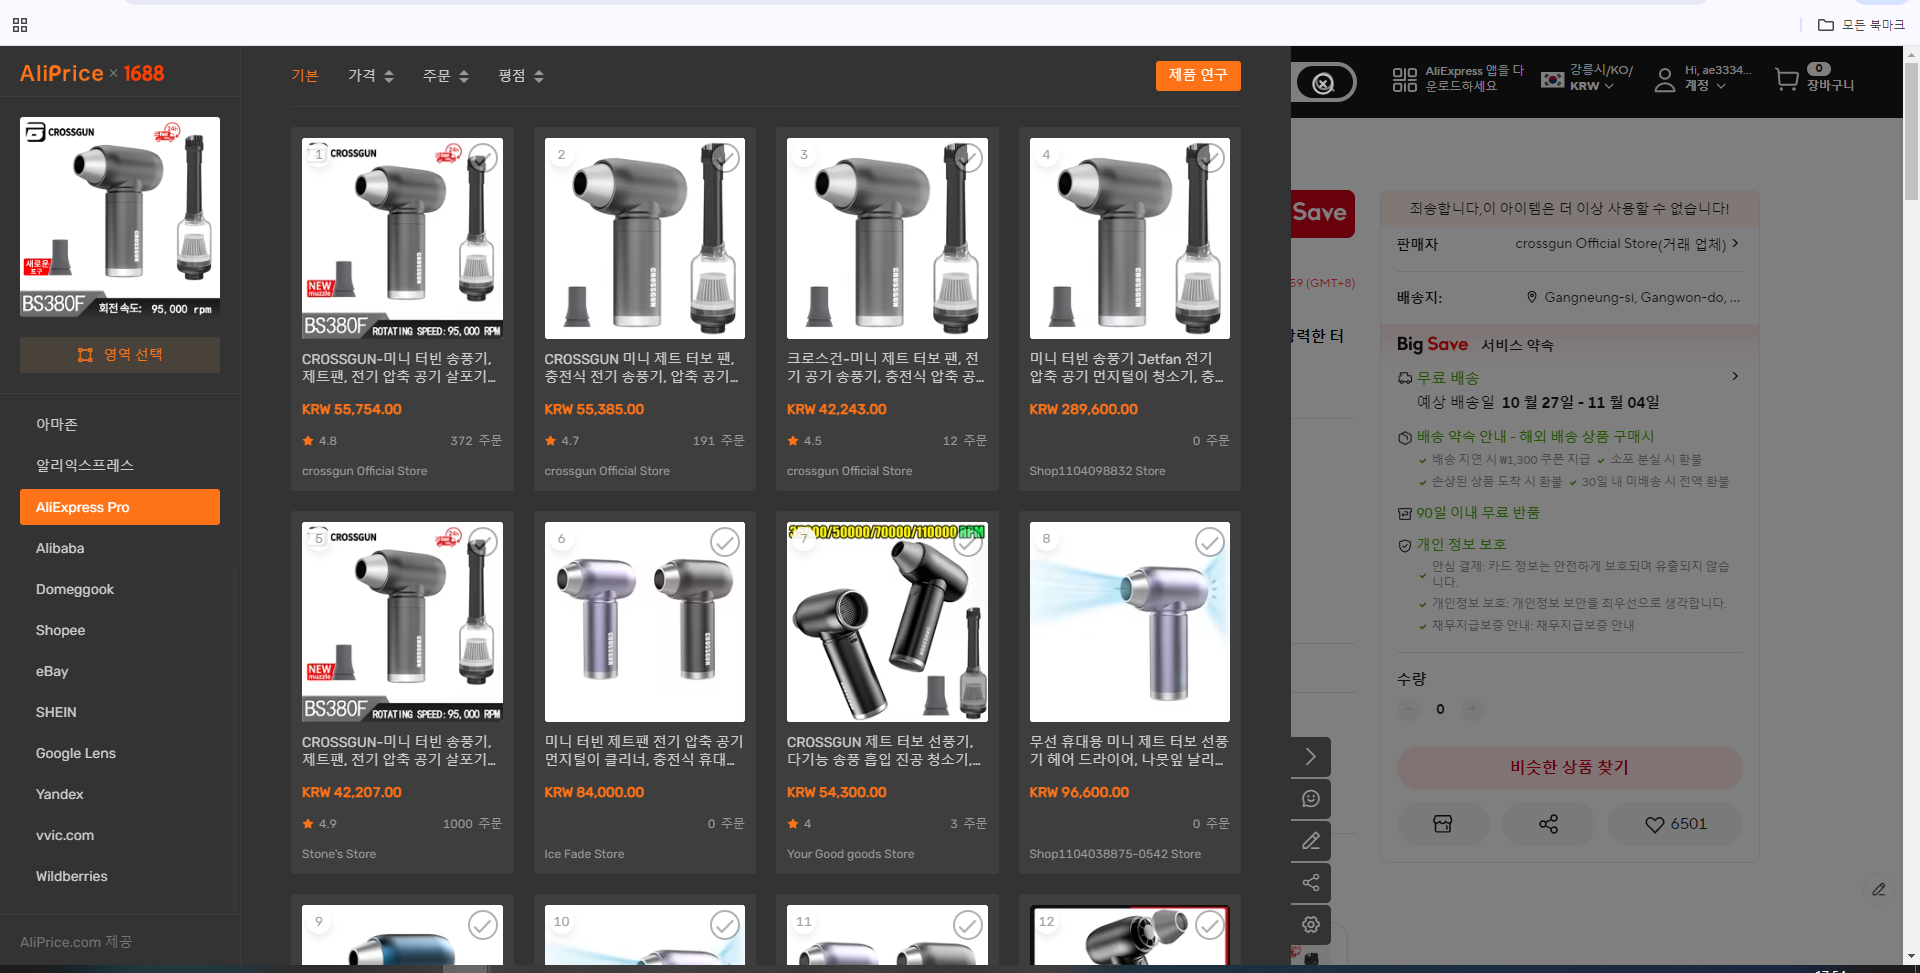Click the 비슷한 상품 찾기 button
Image resolution: width=1920 pixels, height=973 pixels.
point(1569,767)
